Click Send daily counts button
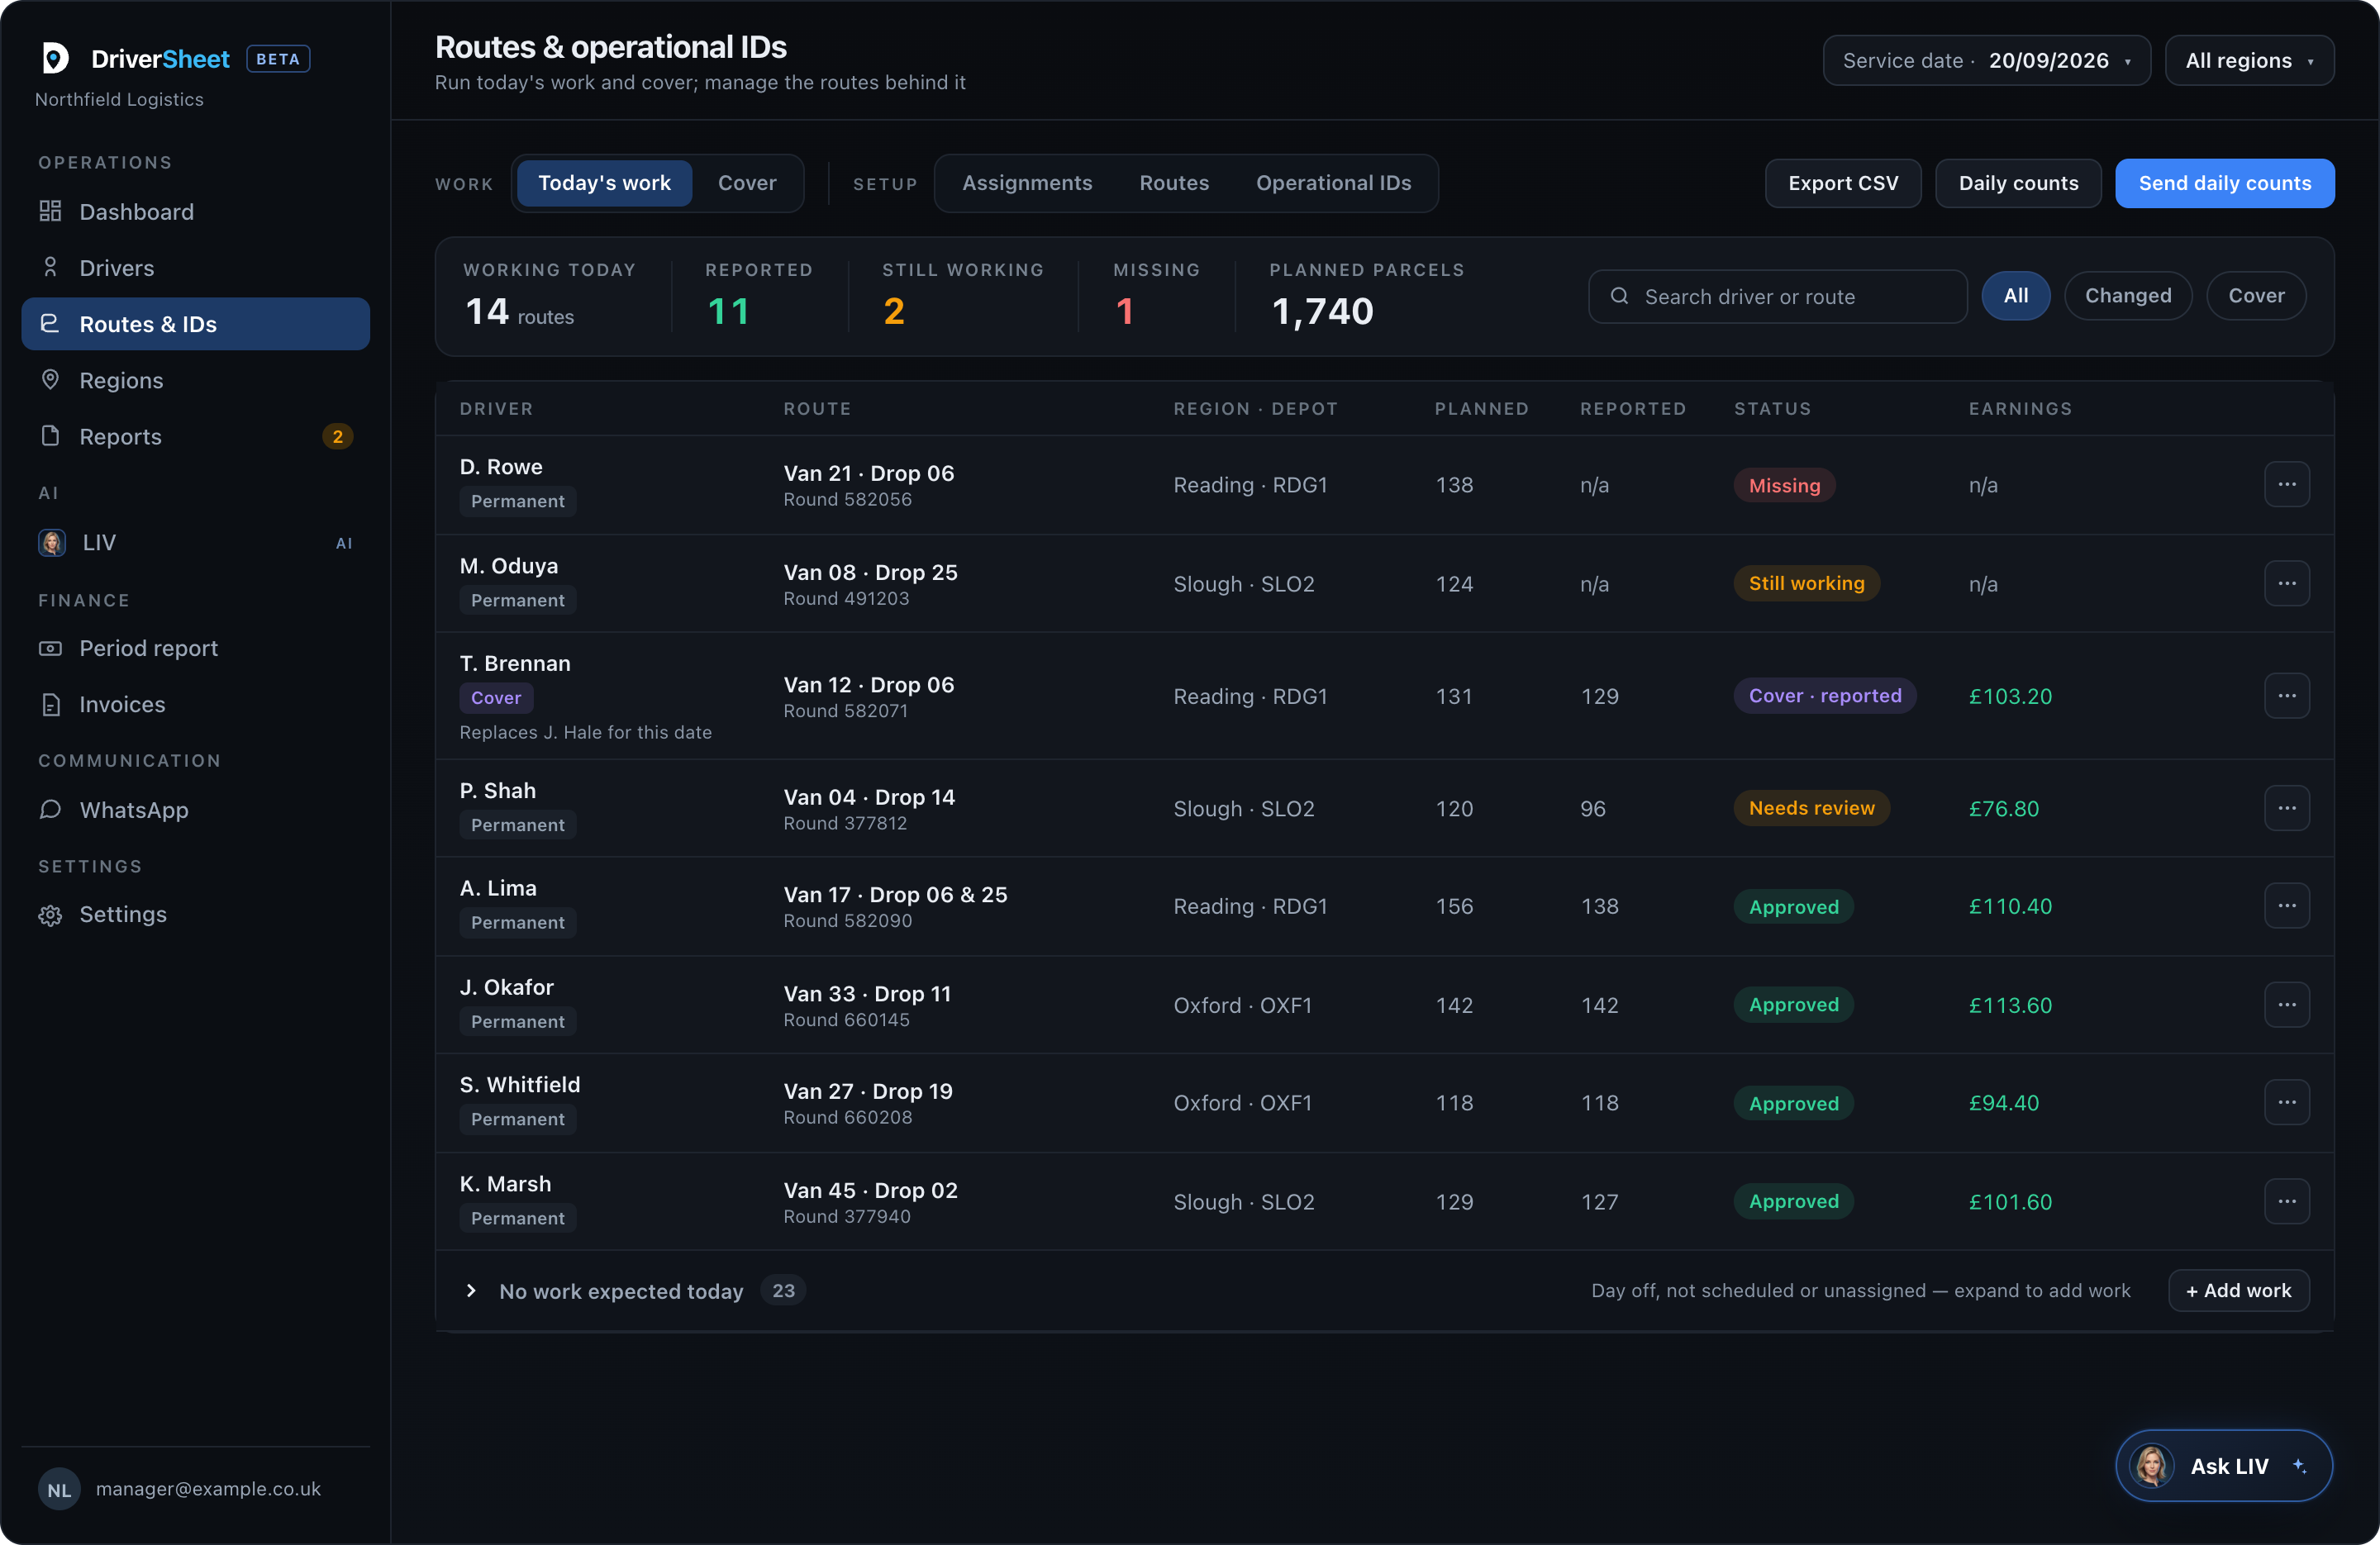This screenshot has width=2380, height=1545. coord(2224,184)
